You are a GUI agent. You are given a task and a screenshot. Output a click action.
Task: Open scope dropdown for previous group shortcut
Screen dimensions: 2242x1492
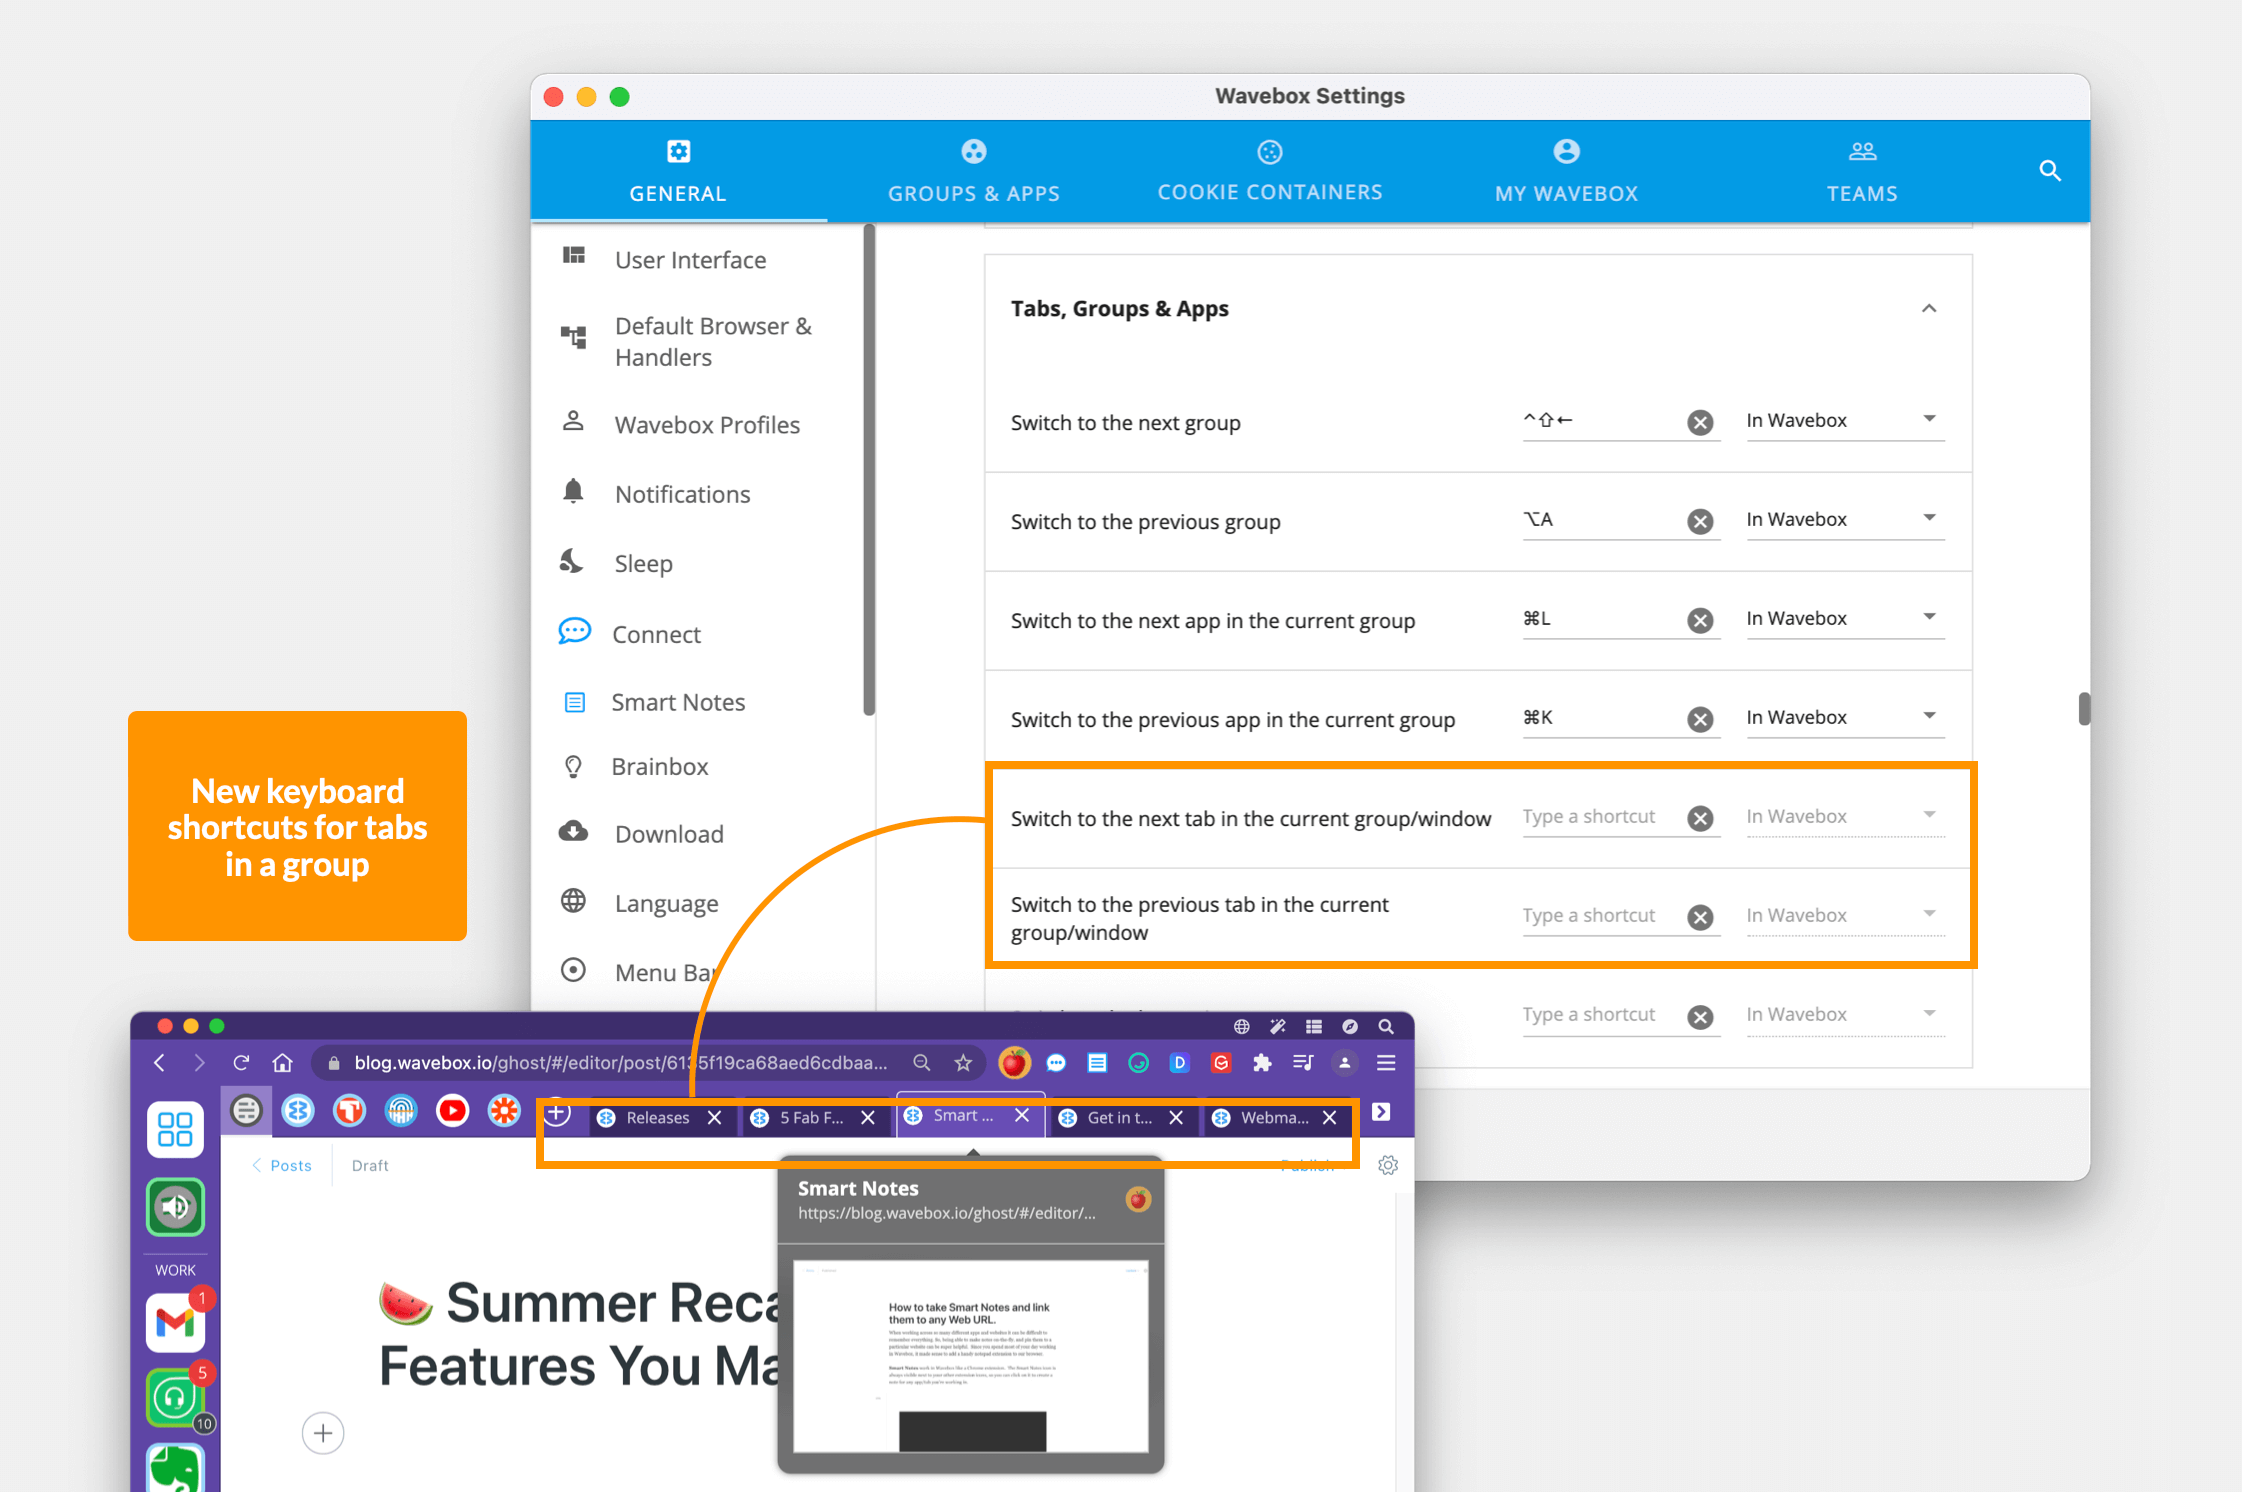tap(1845, 520)
